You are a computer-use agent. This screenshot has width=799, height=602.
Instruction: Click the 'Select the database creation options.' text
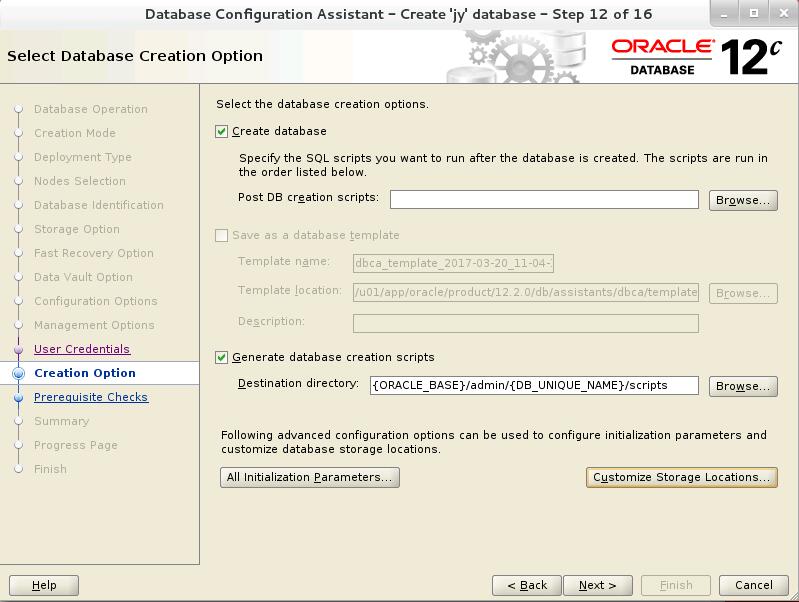coord(323,104)
